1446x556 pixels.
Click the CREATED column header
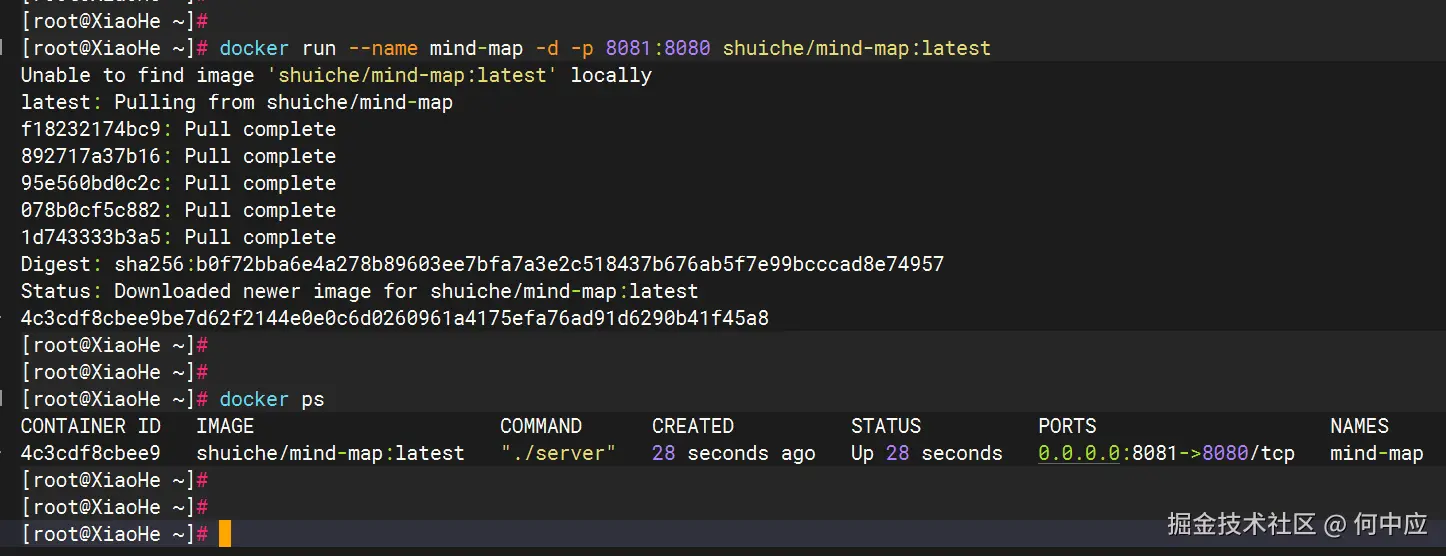[x=693, y=426]
